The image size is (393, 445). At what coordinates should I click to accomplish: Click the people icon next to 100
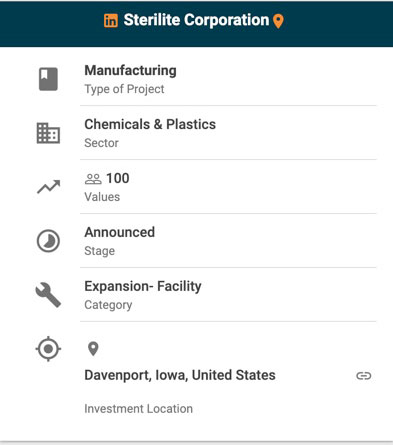93,179
